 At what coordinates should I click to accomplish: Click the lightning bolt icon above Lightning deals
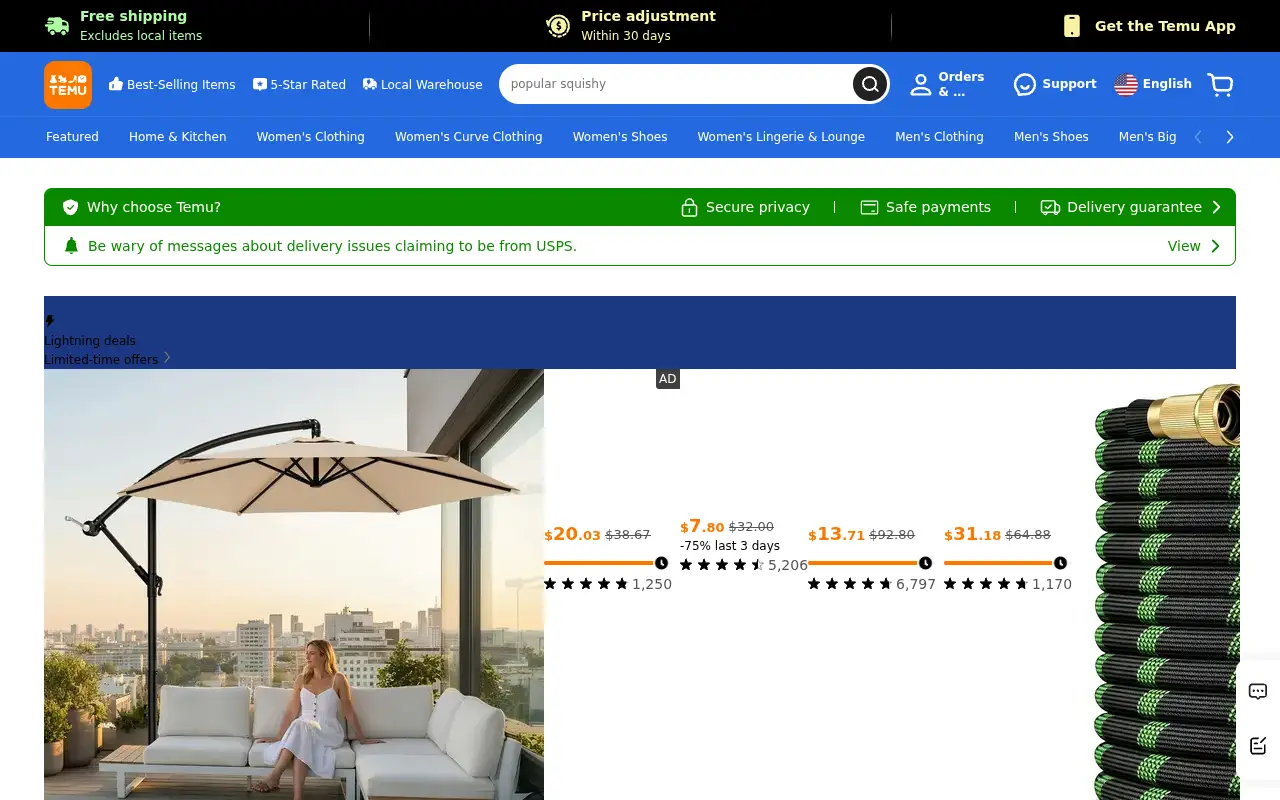click(50, 321)
